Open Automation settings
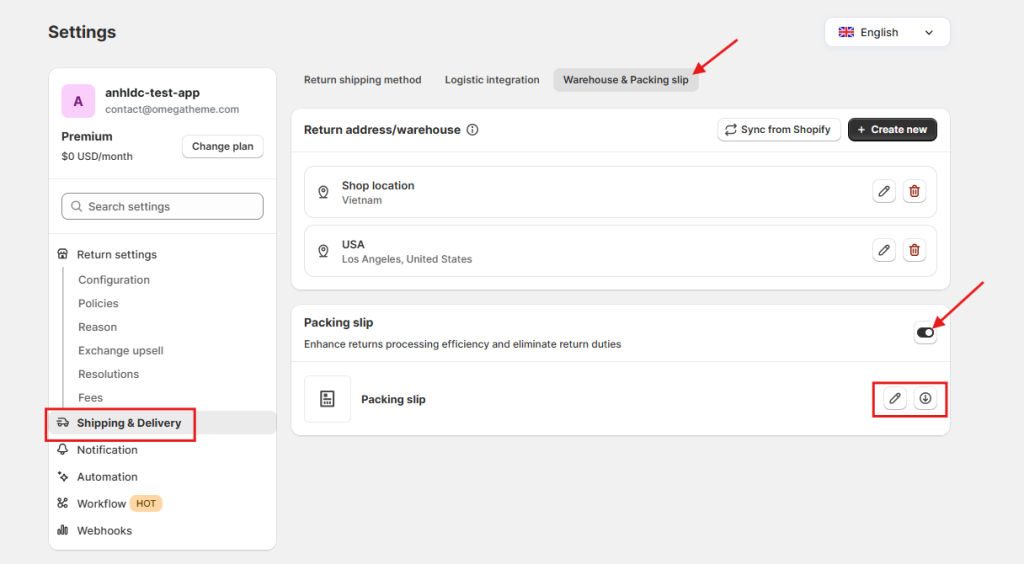 click(x=107, y=477)
